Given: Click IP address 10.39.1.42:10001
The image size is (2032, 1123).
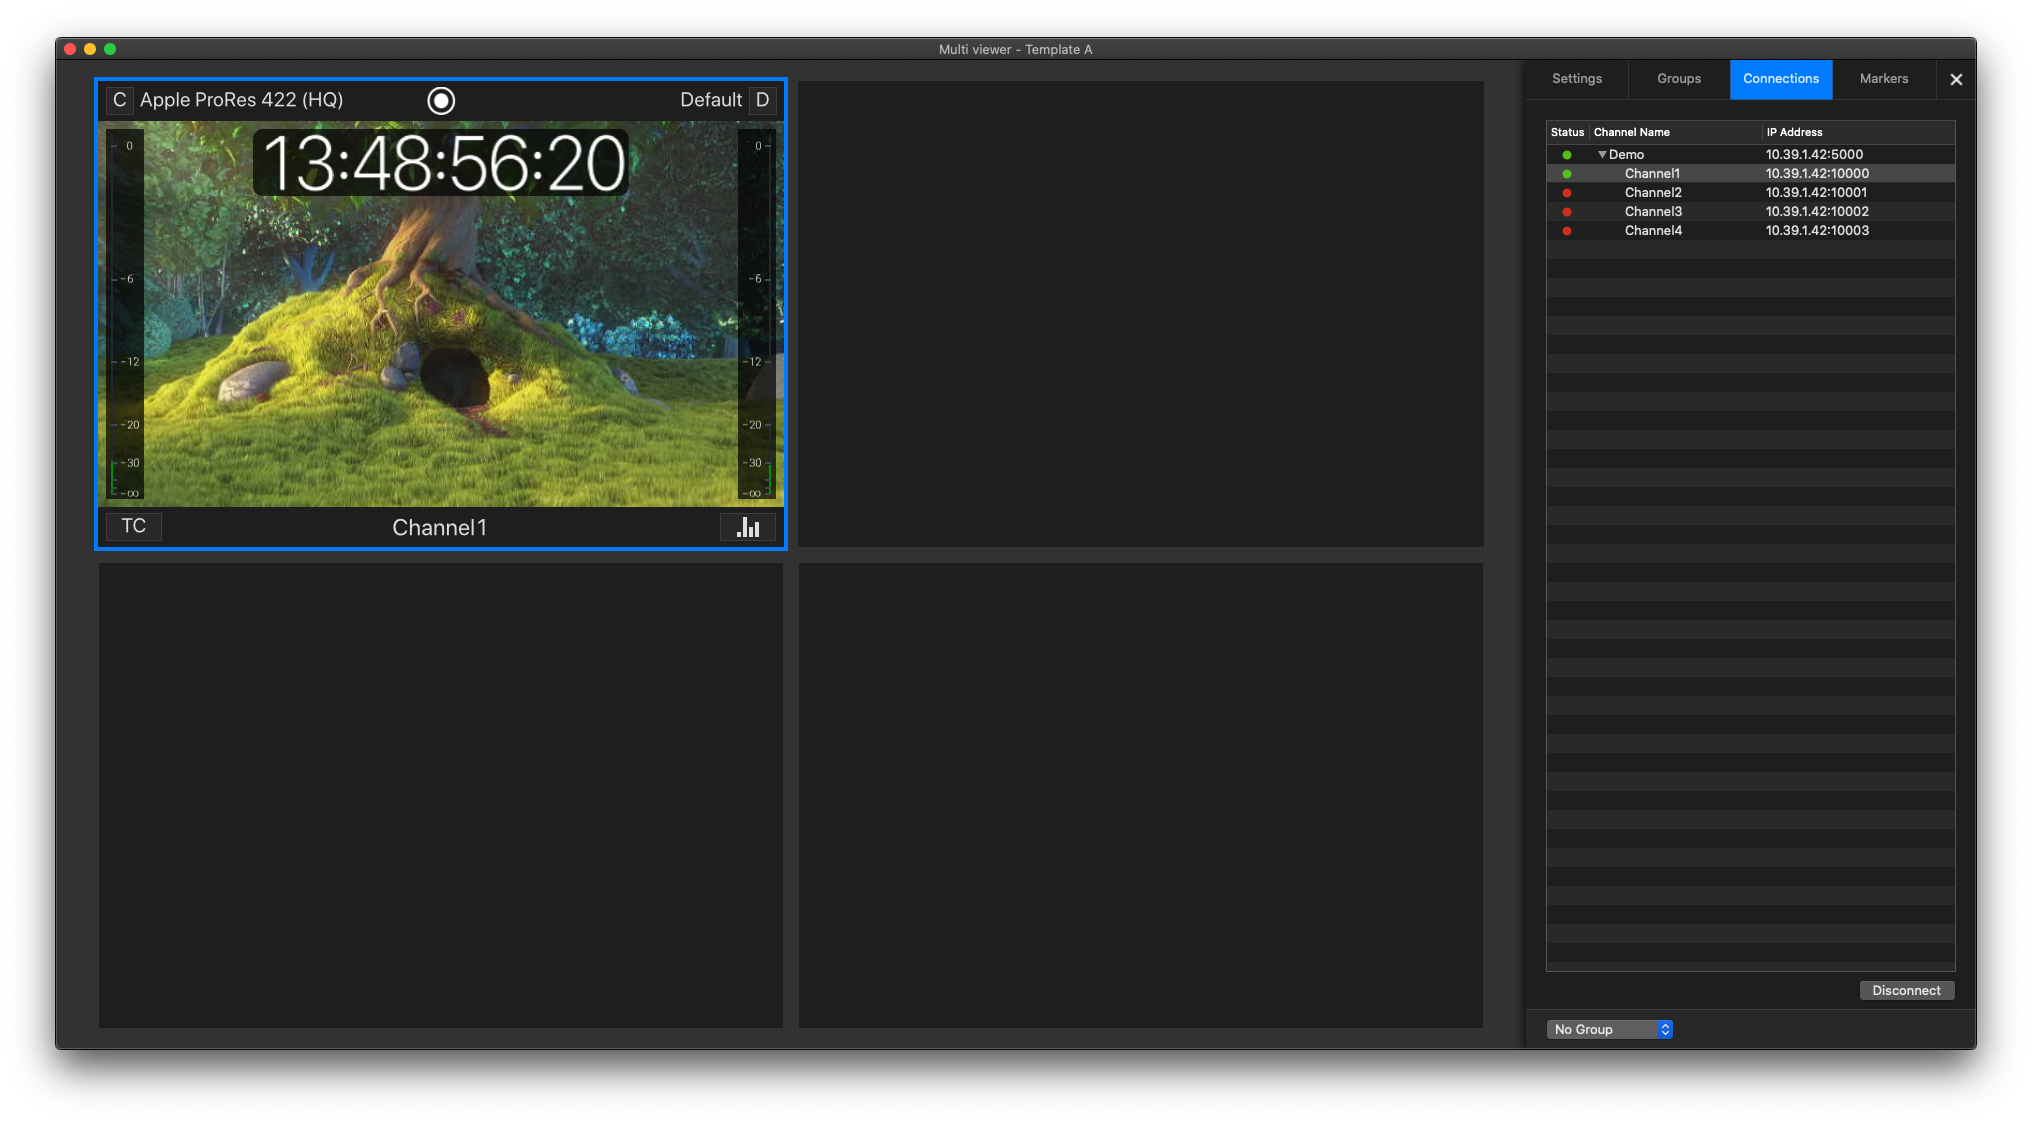Looking at the screenshot, I should point(1816,193).
